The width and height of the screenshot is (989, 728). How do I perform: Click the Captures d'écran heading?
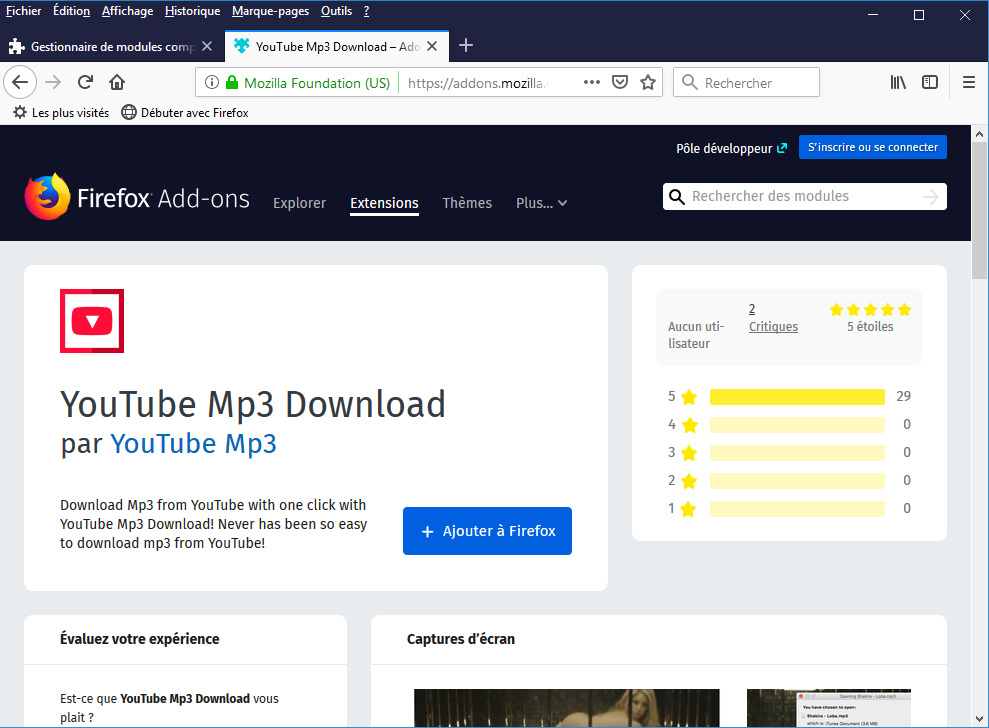[461, 639]
